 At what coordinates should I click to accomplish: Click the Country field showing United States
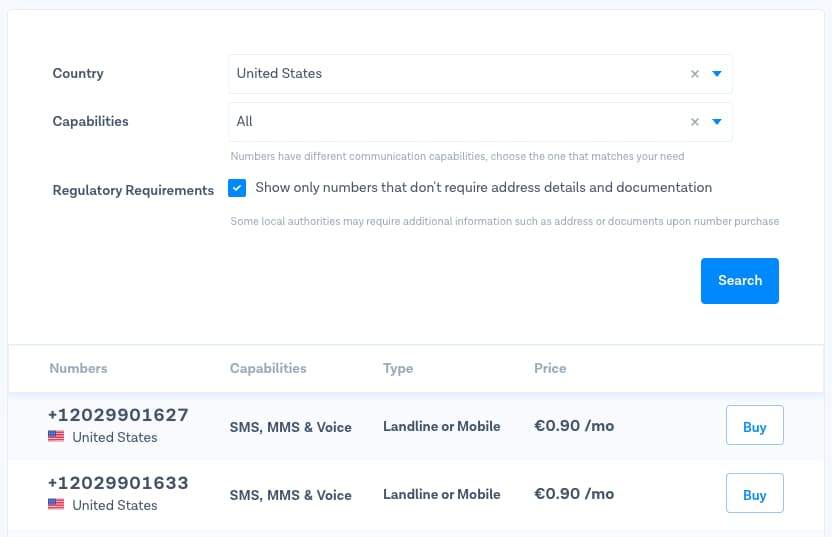coord(480,74)
